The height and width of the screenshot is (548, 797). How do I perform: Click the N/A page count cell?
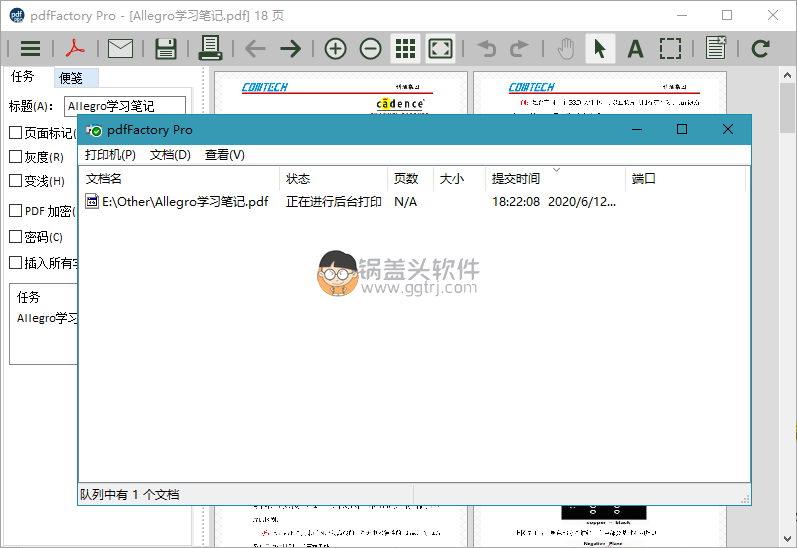coord(405,202)
